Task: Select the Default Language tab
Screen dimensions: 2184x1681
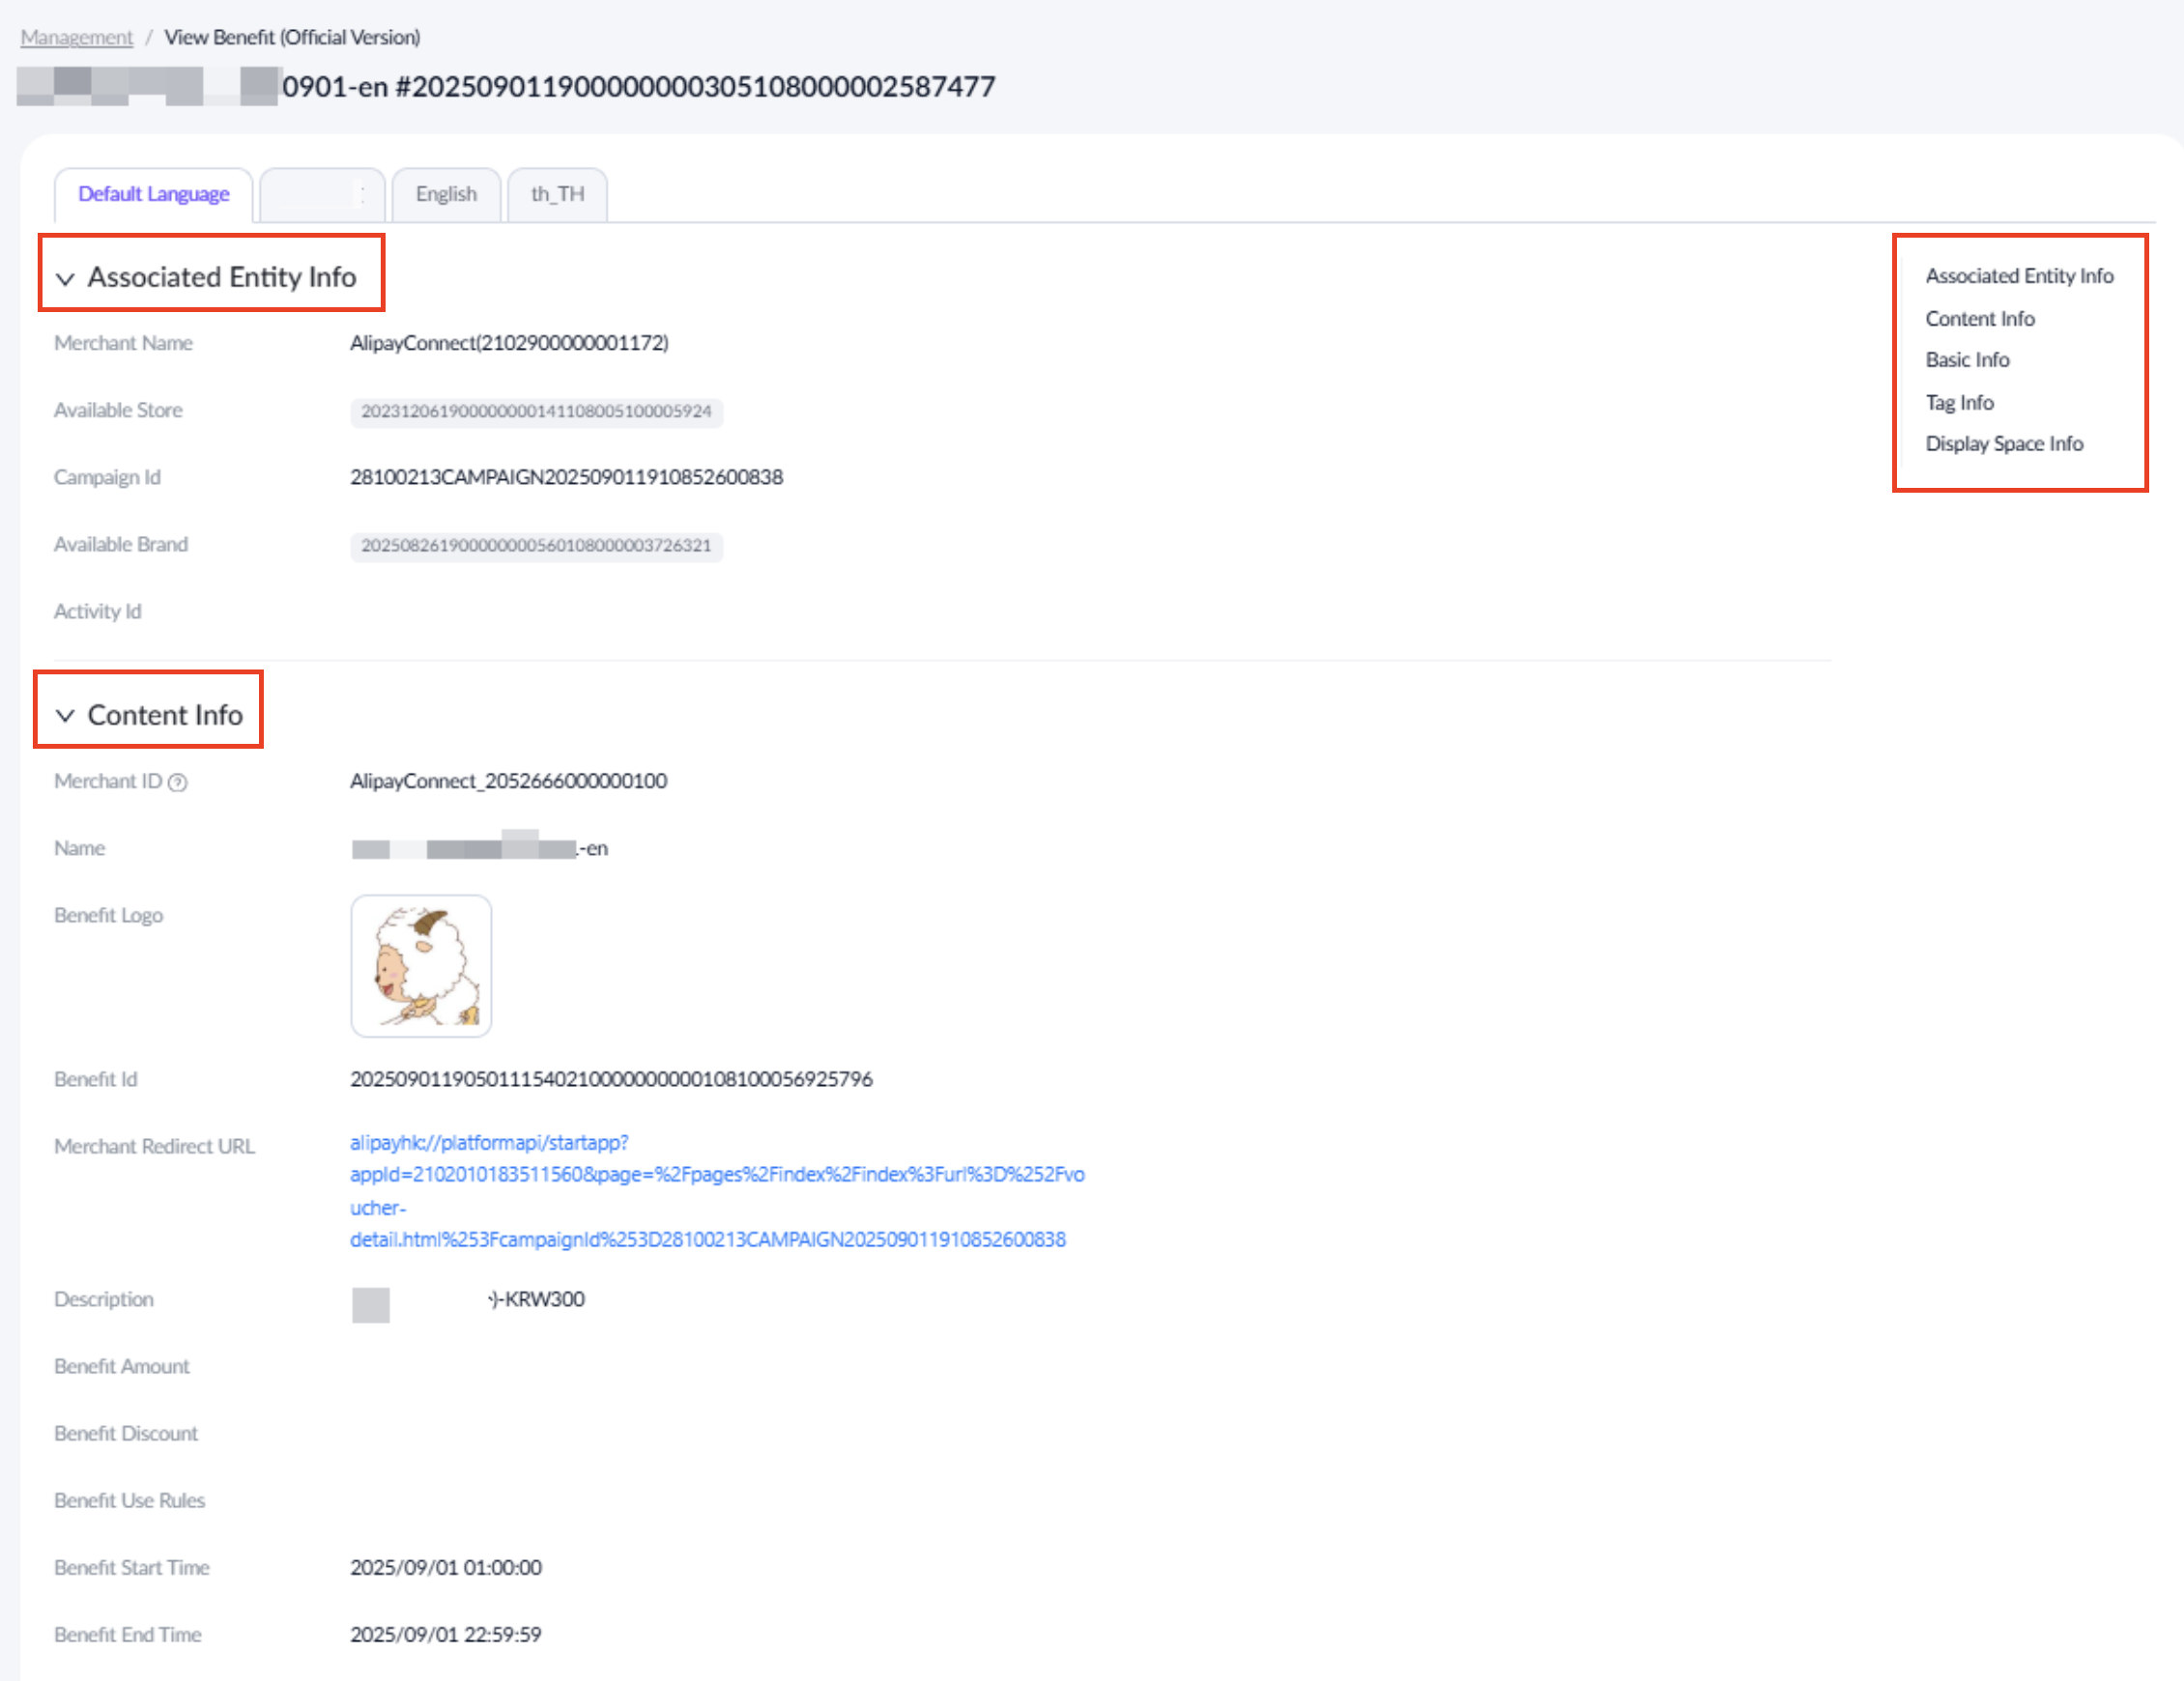Action: click(x=154, y=194)
